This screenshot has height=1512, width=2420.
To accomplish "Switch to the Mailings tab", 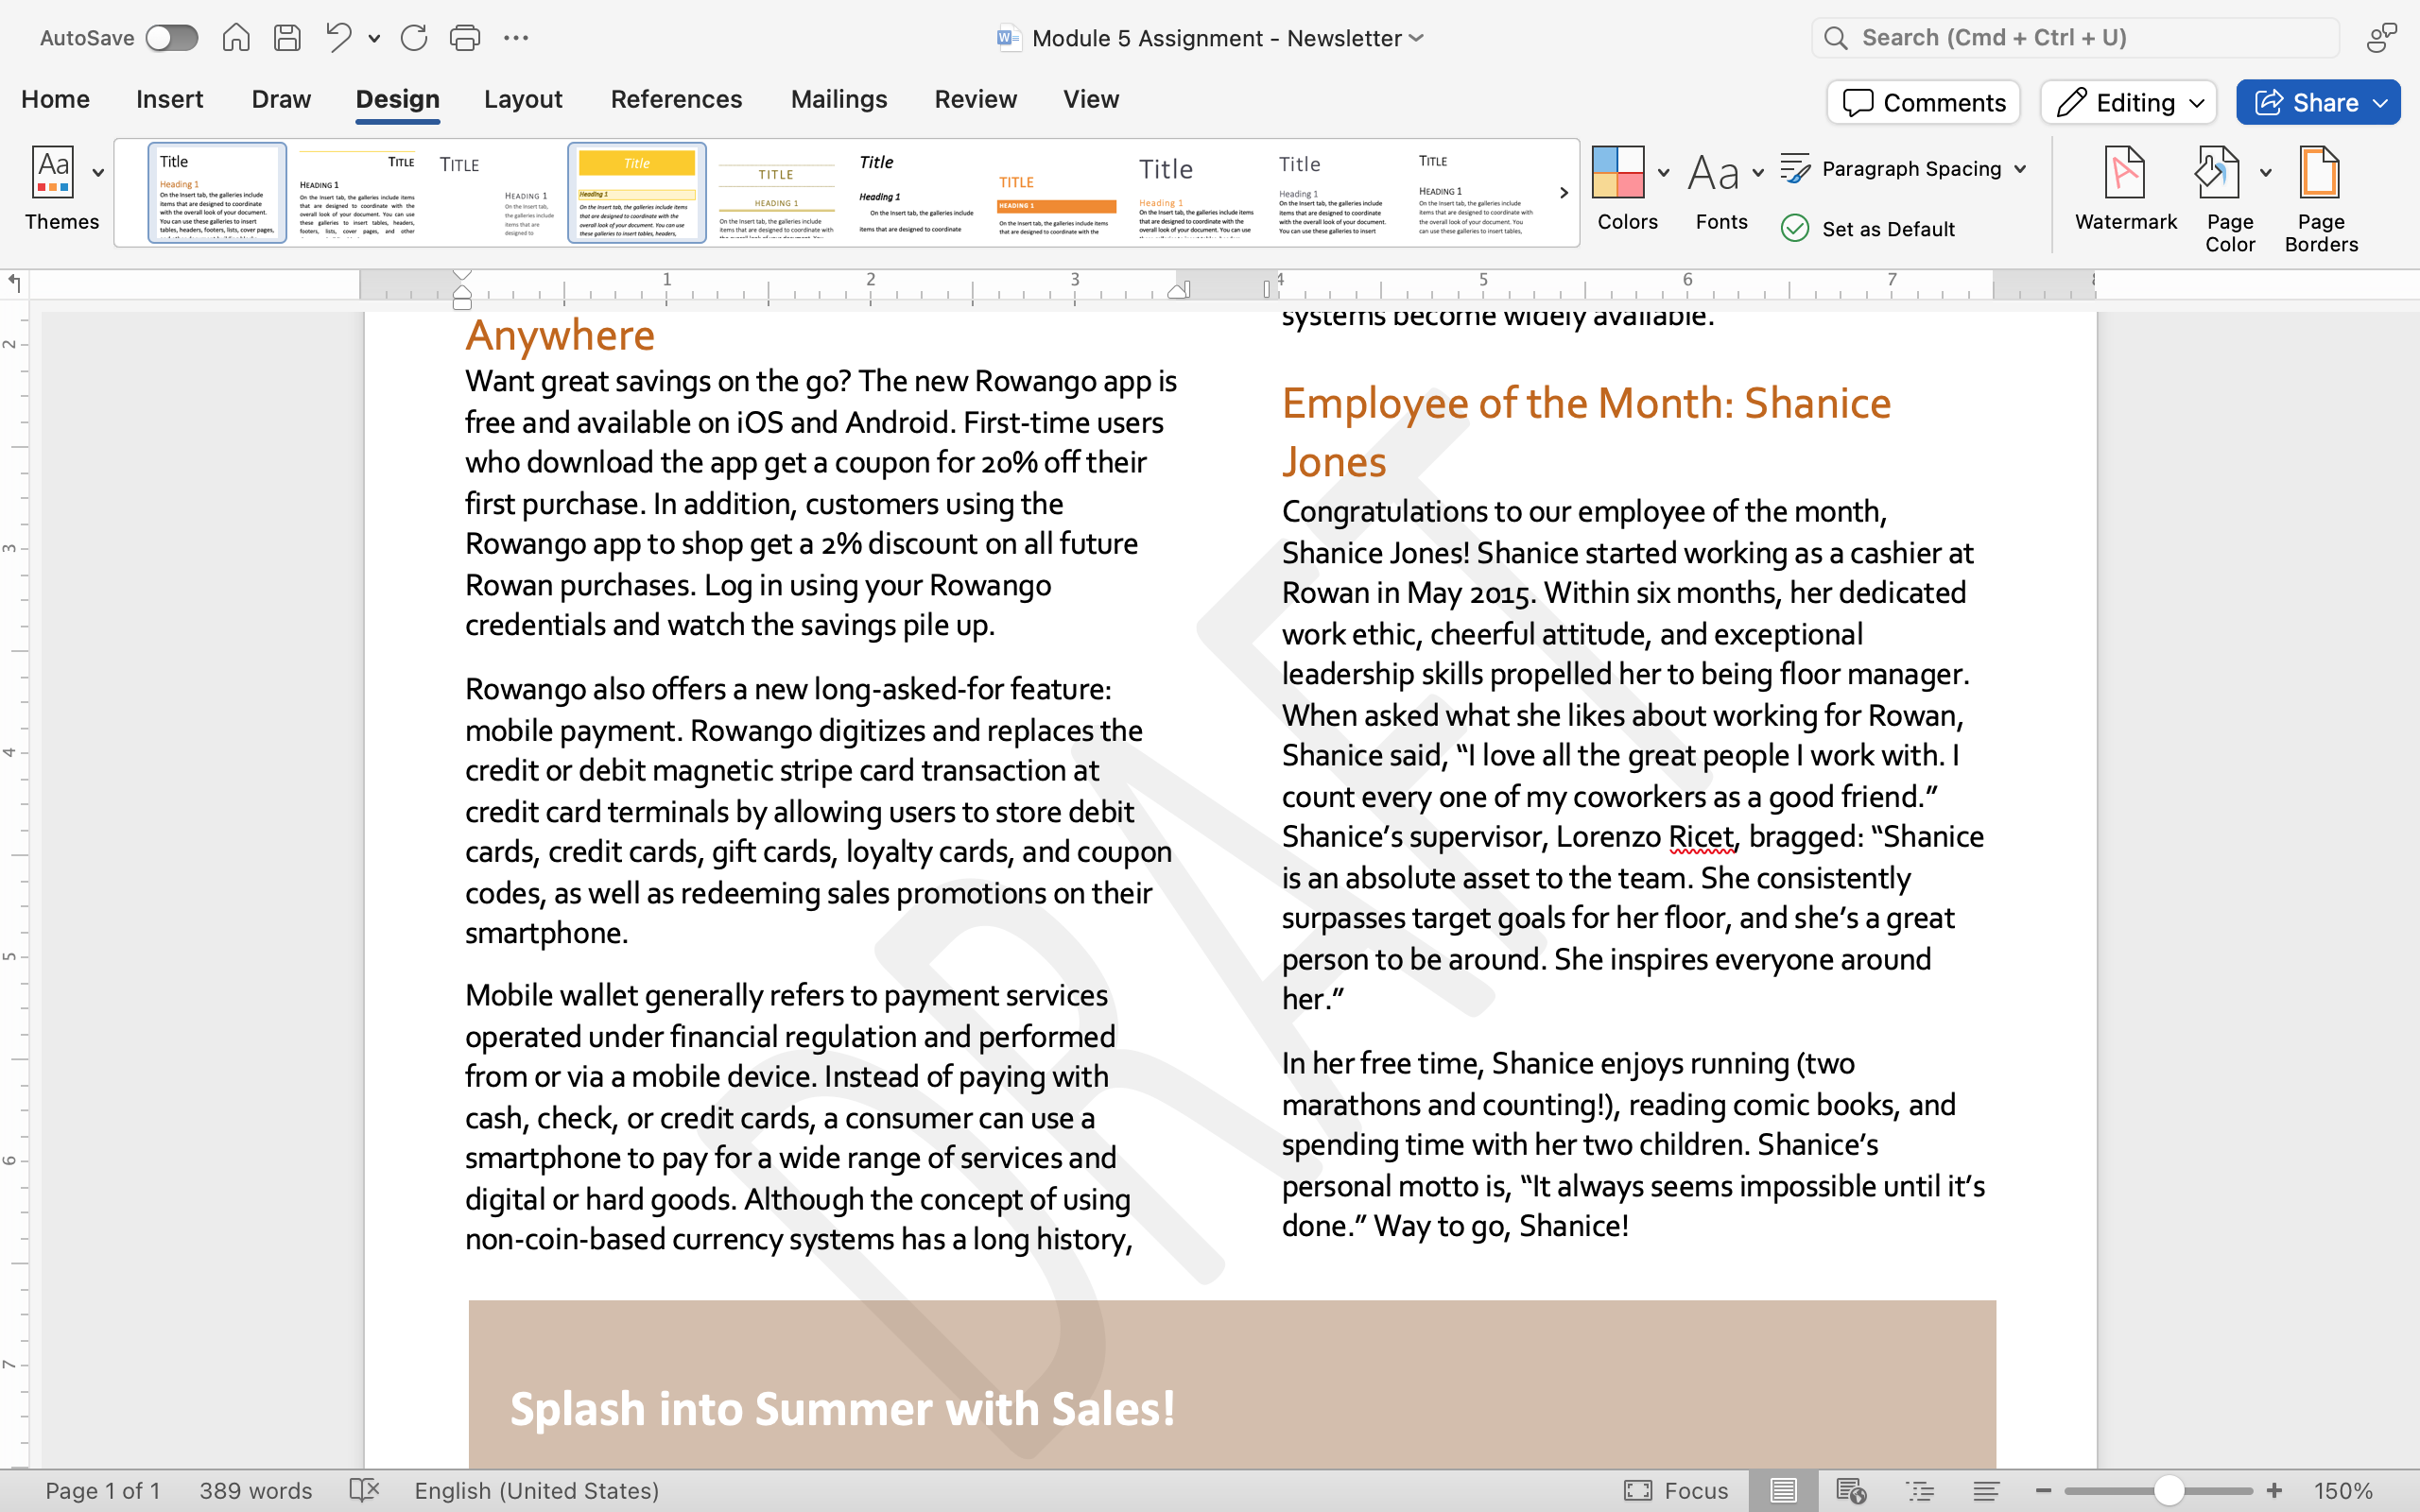I will point(839,99).
